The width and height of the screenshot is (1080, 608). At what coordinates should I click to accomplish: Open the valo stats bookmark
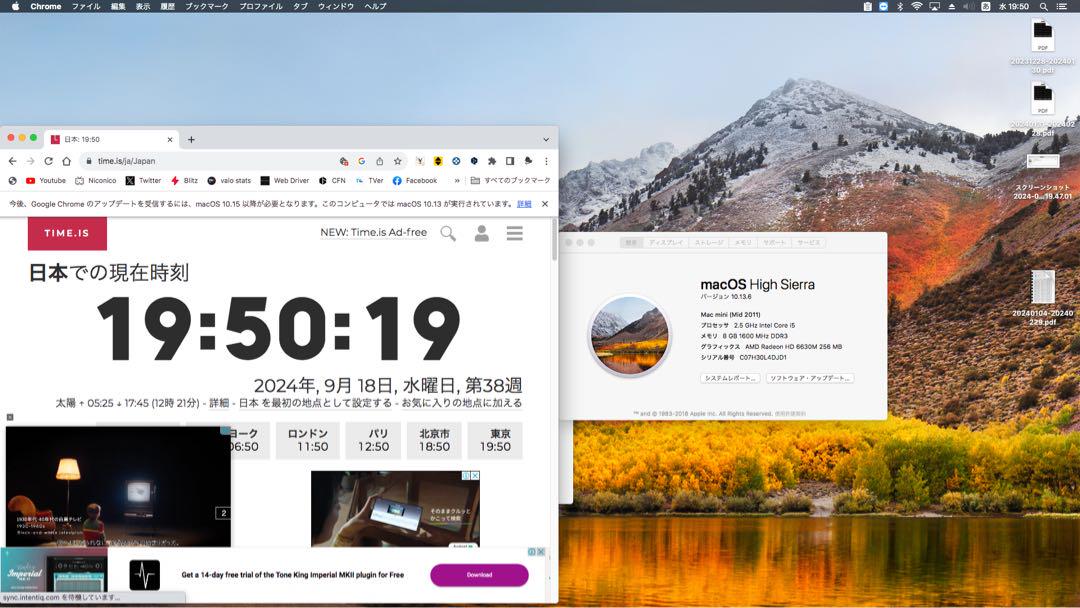[x=229, y=180]
